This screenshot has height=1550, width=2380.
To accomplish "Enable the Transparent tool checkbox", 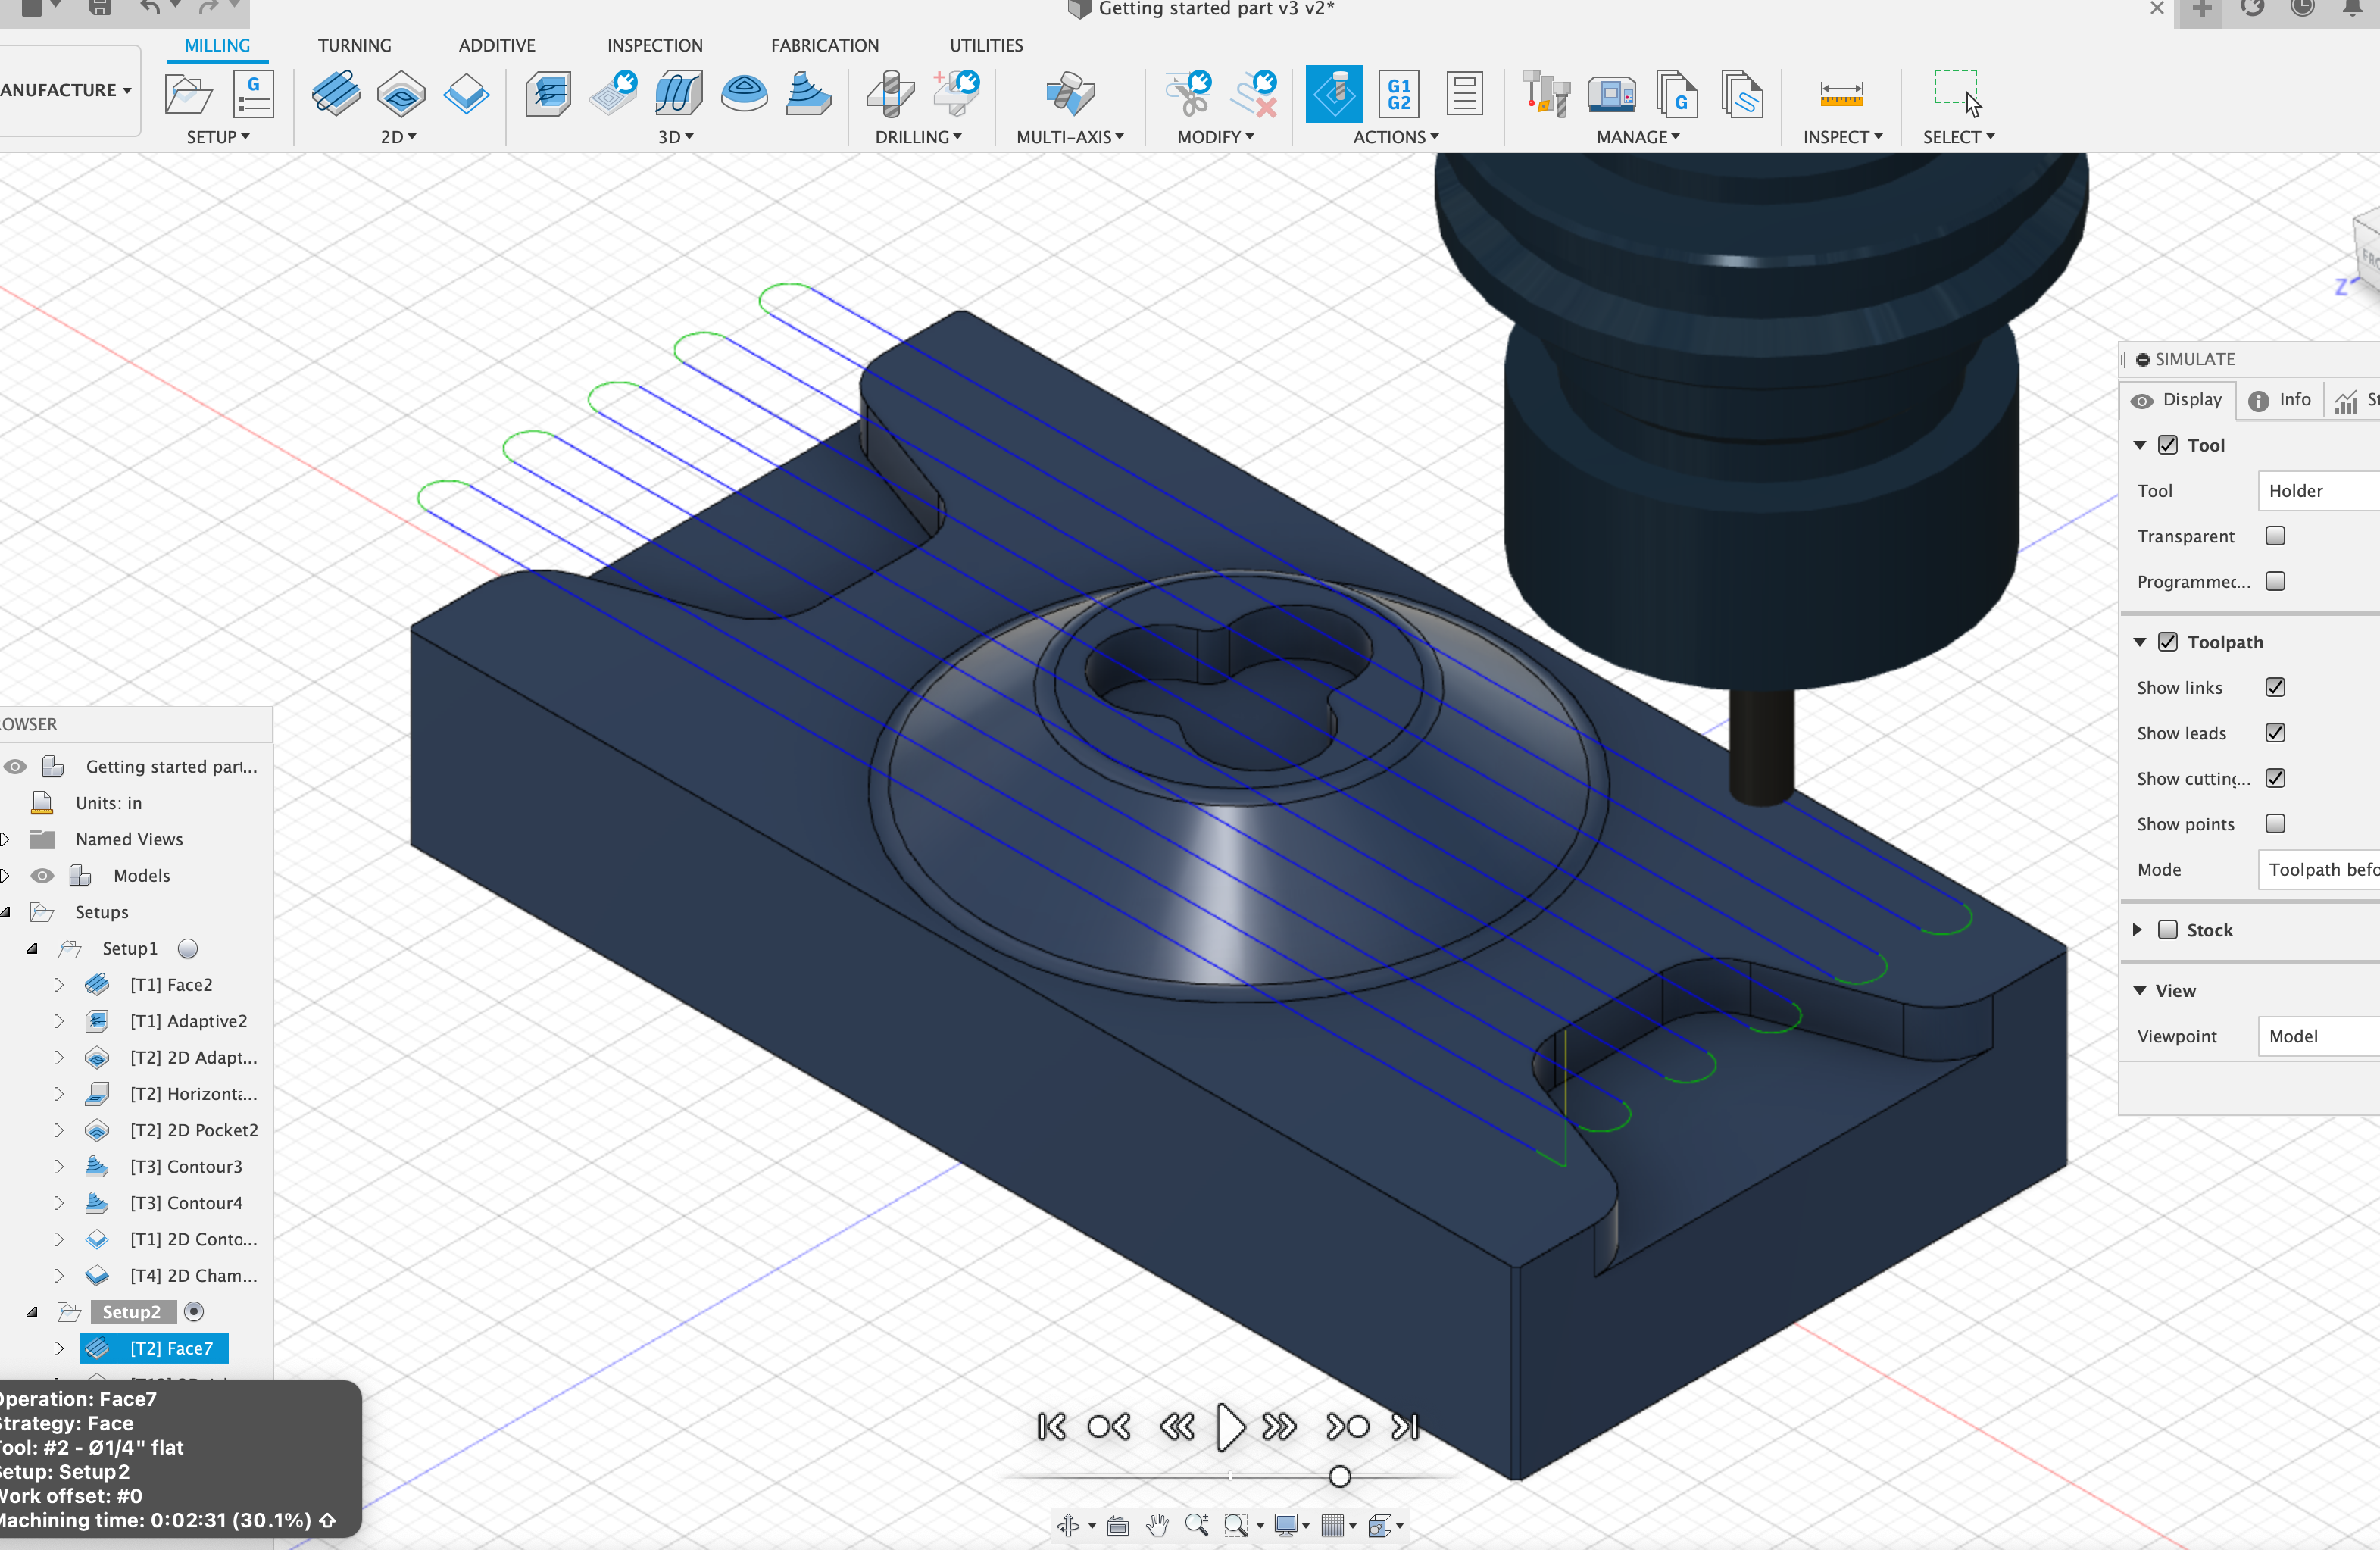I will tap(2275, 536).
